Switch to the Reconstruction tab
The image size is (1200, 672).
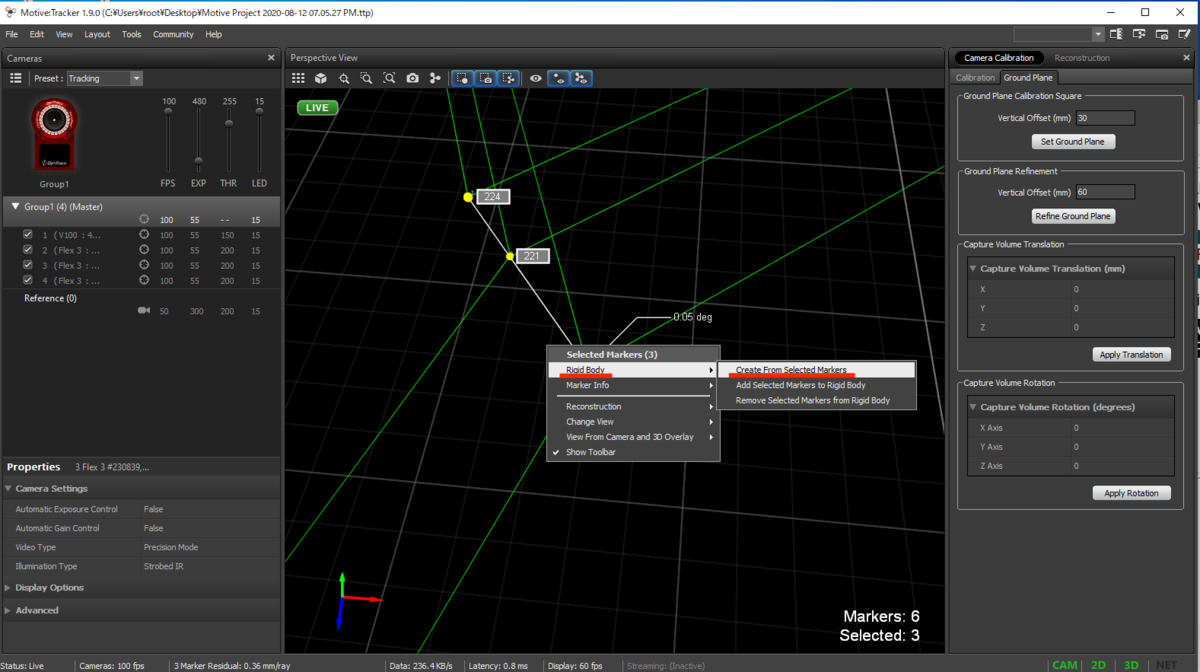point(1082,58)
